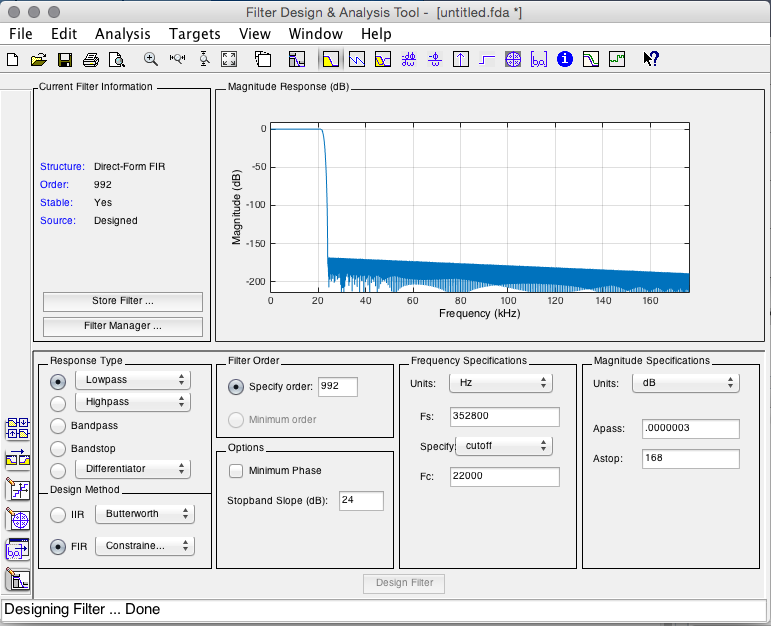Click the Print toolbar icon
Viewport: 771px width, 626px height.
coord(91,60)
